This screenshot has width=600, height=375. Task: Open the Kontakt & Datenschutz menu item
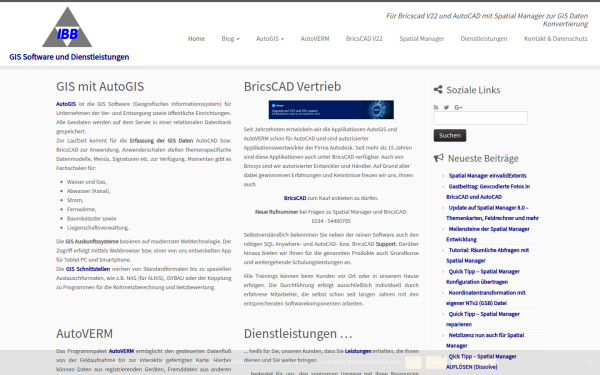coord(556,39)
